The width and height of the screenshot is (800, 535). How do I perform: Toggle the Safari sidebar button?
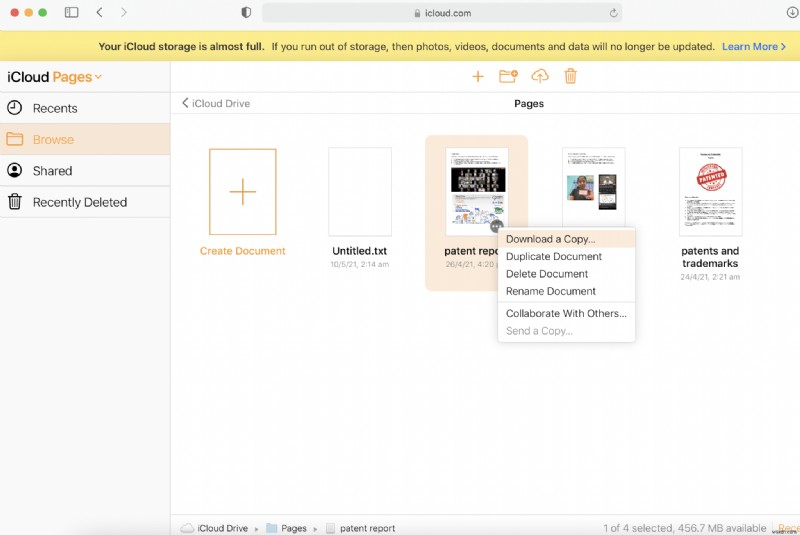pyautogui.click(x=71, y=12)
